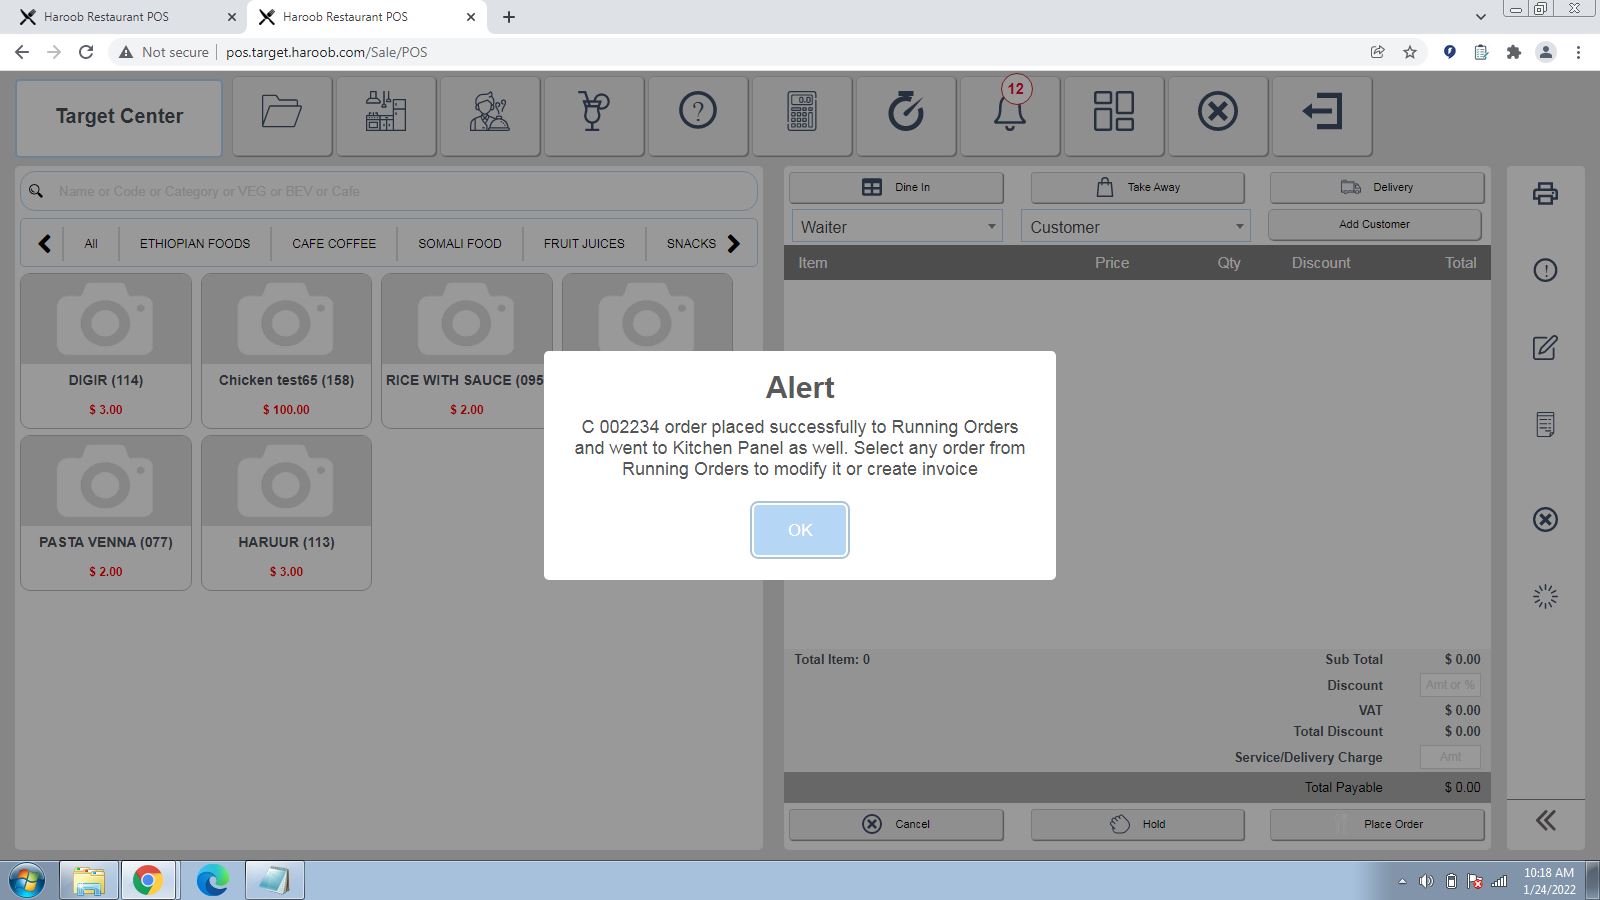Screen dimensions: 1600x900
Task: Add HARUUR (113) item
Action: click(286, 513)
